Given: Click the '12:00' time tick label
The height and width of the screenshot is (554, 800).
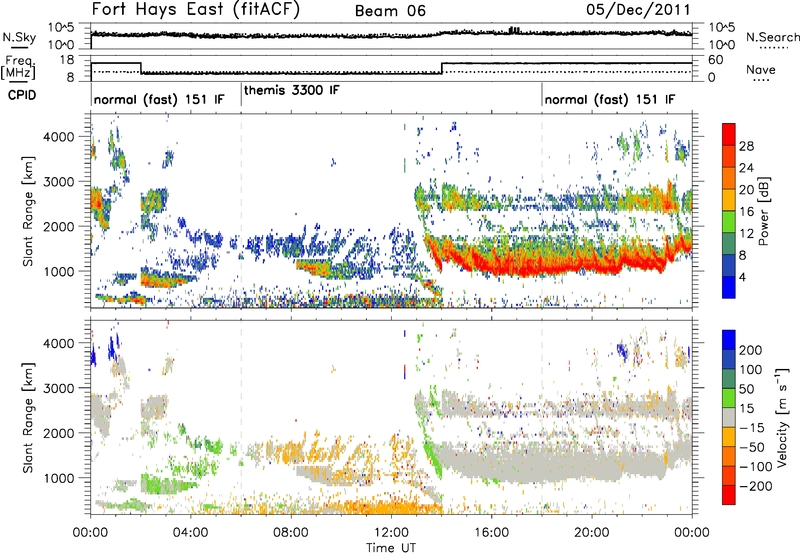Looking at the screenshot, I should (391, 533).
